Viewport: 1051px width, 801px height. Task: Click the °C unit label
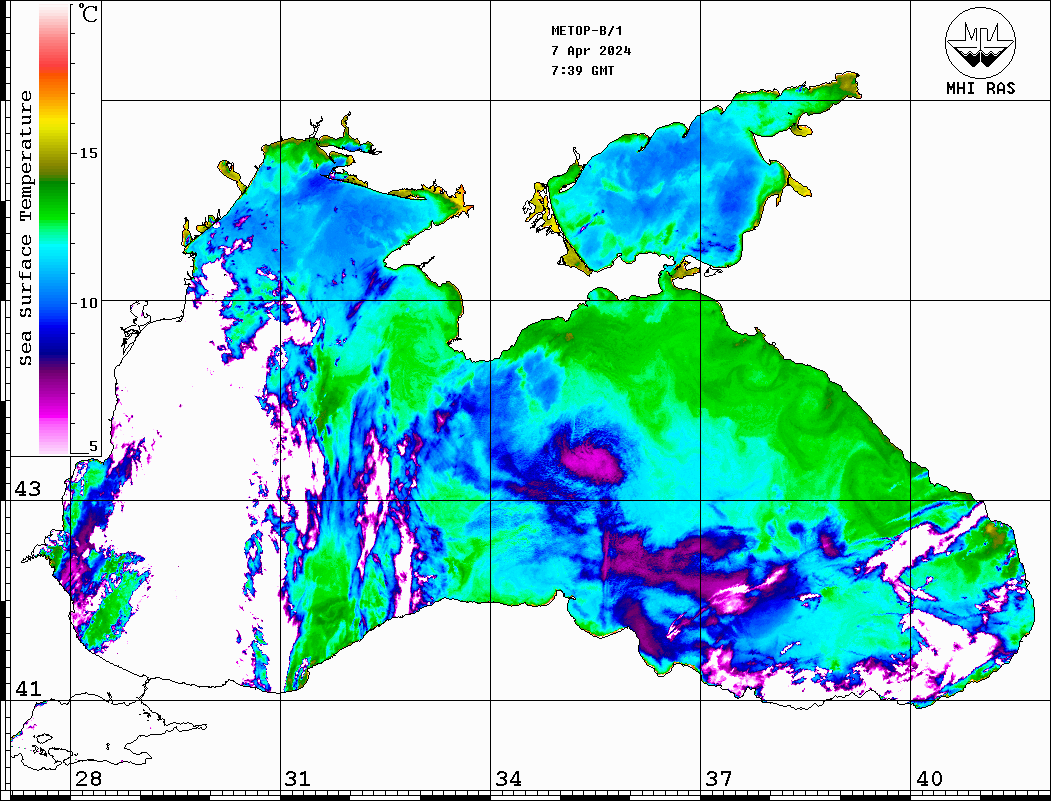[x=87, y=13]
